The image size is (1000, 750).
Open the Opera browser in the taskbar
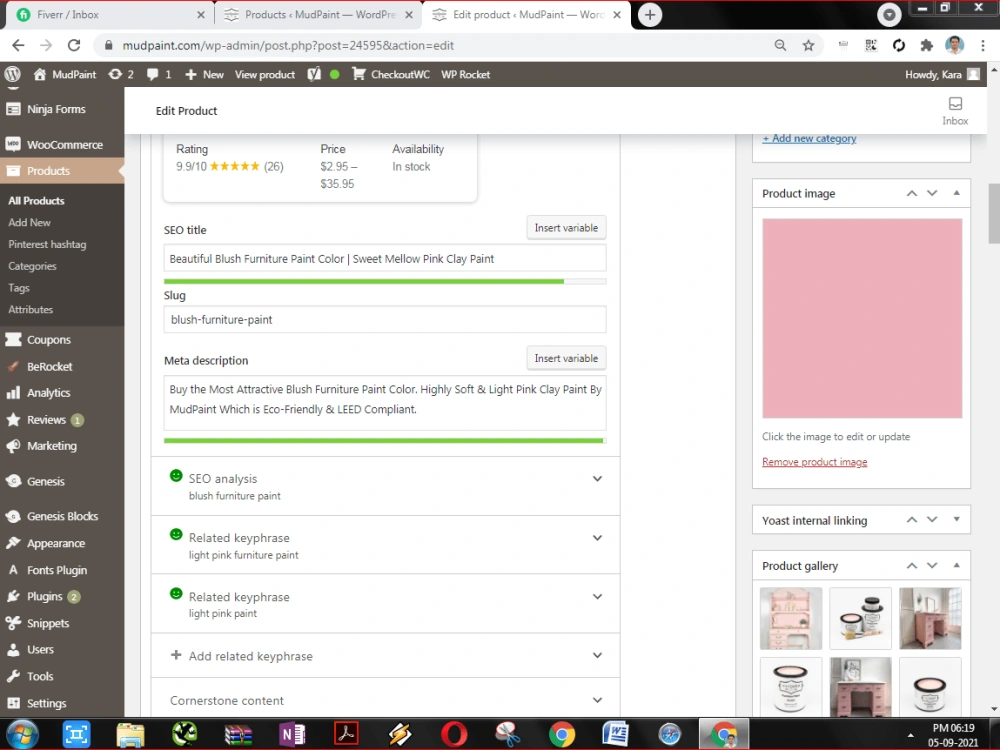(454, 735)
